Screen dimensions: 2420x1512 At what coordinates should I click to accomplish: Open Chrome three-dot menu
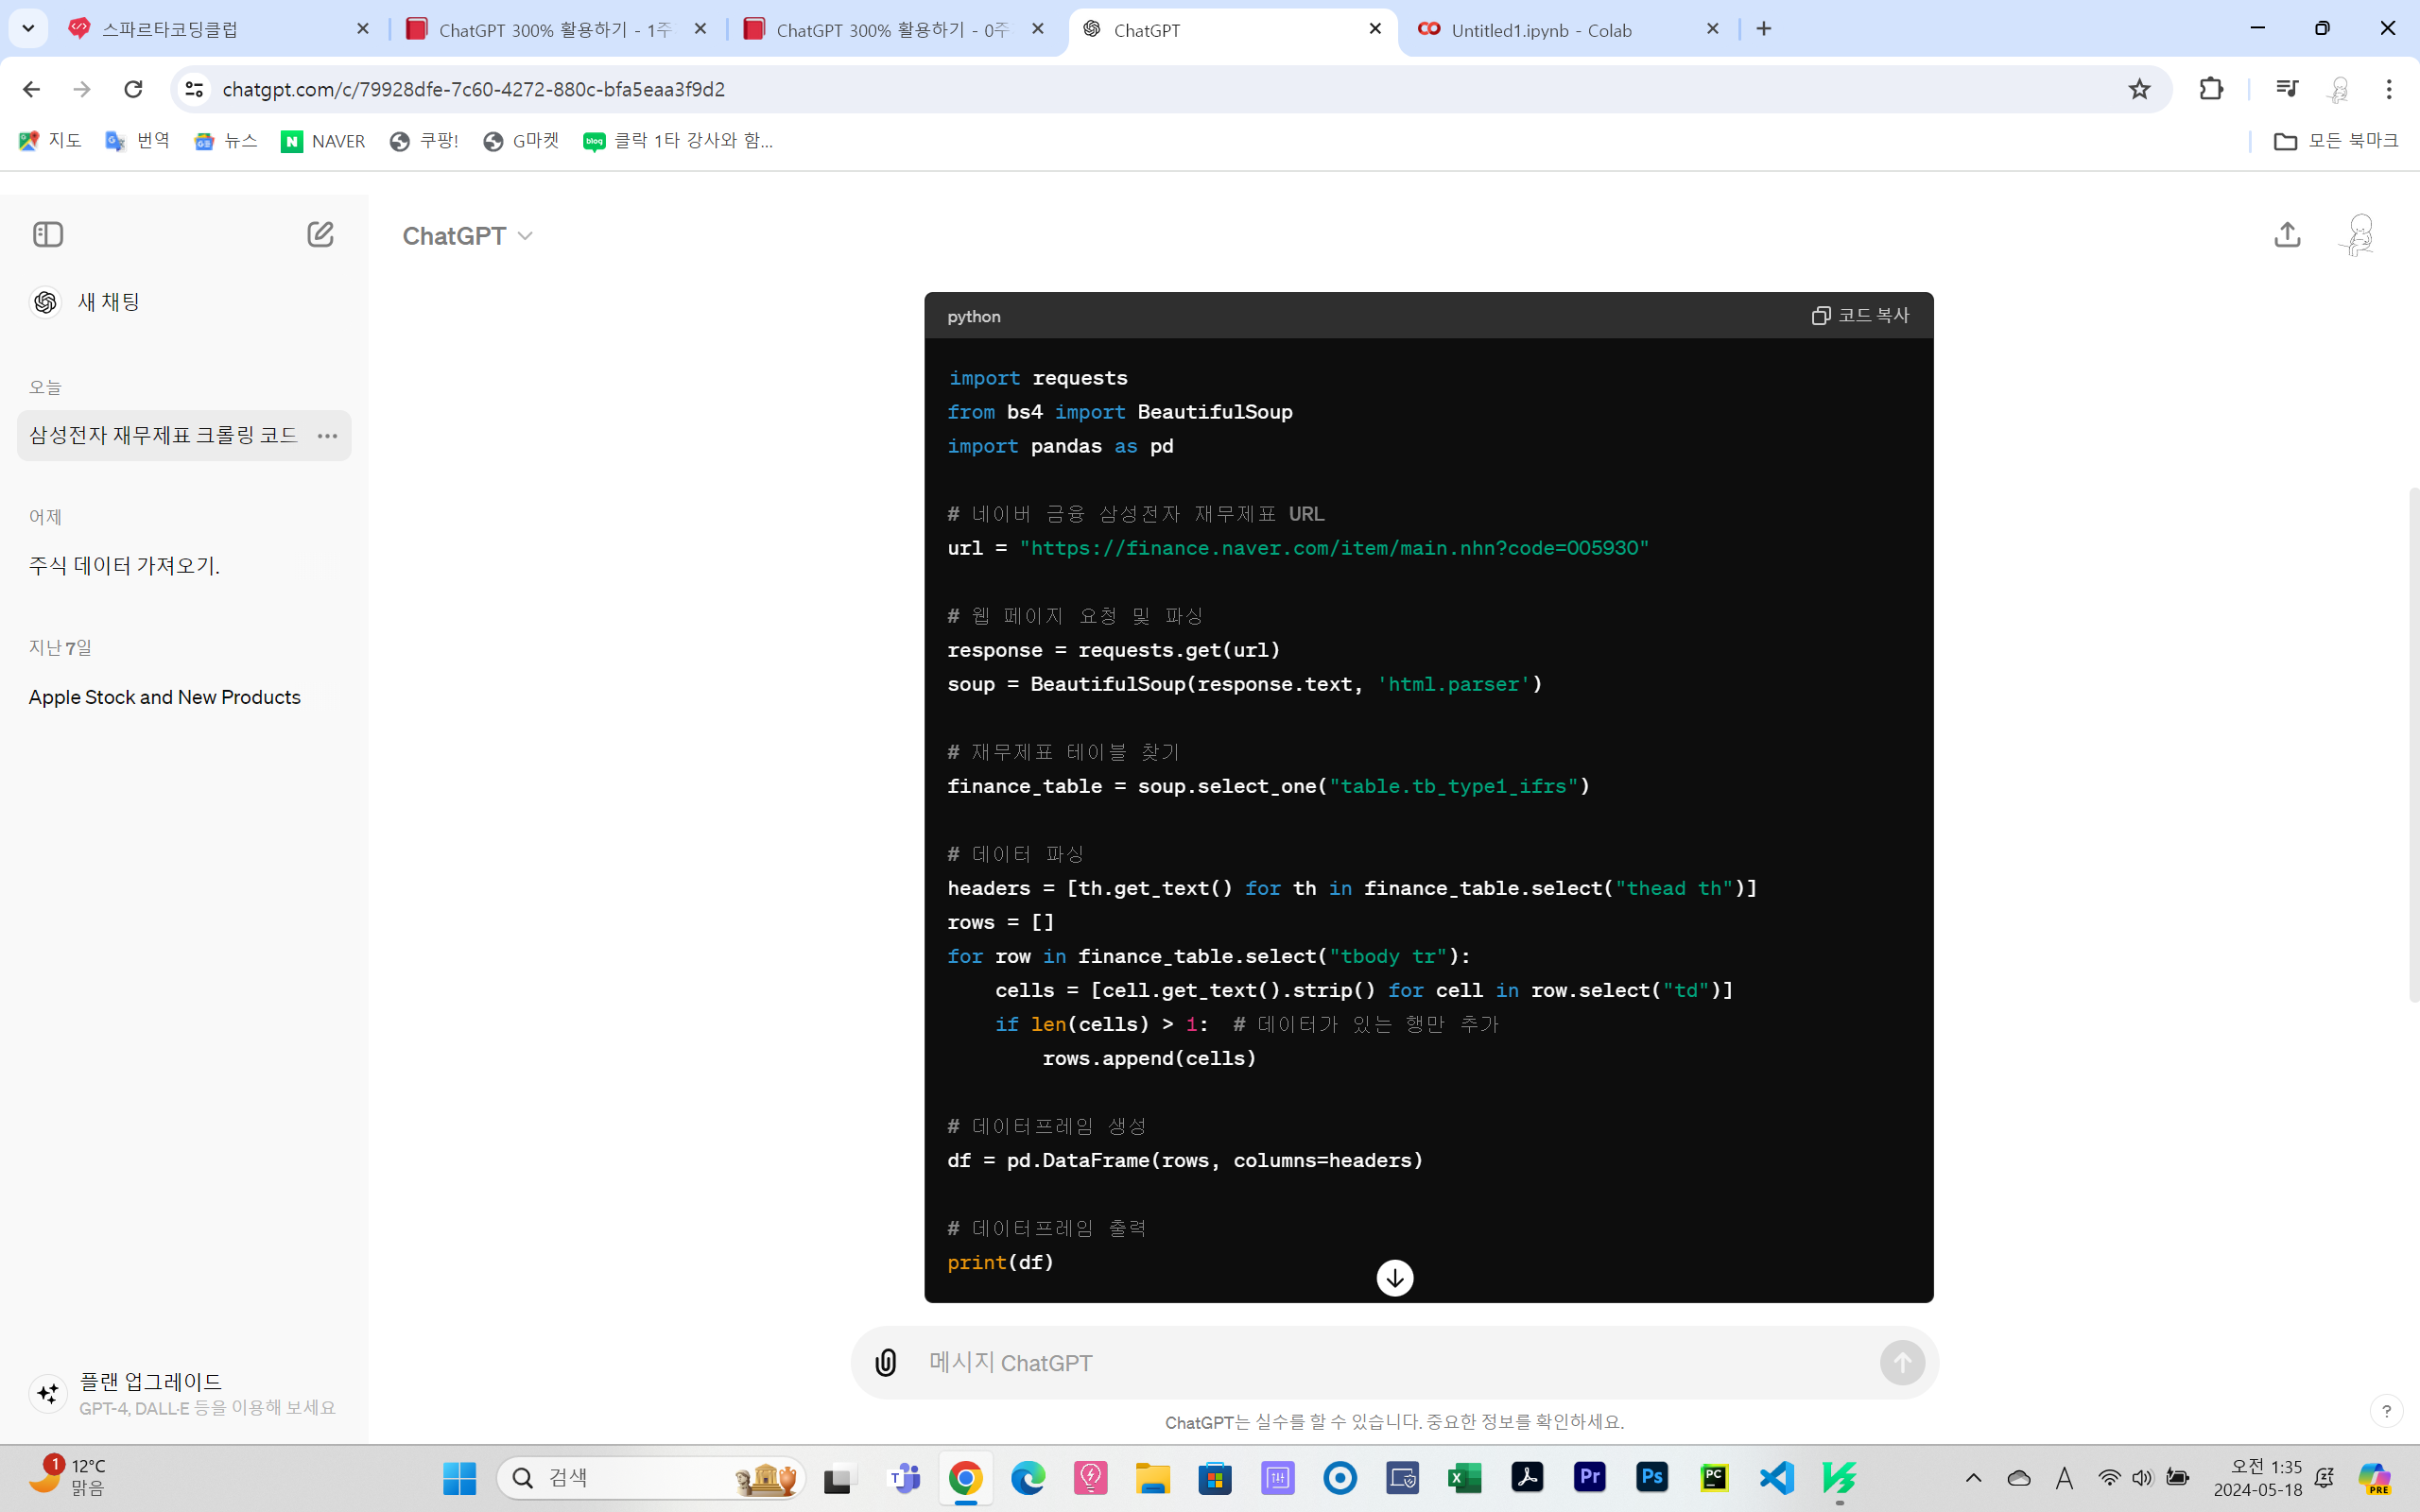pos(2389,89)
